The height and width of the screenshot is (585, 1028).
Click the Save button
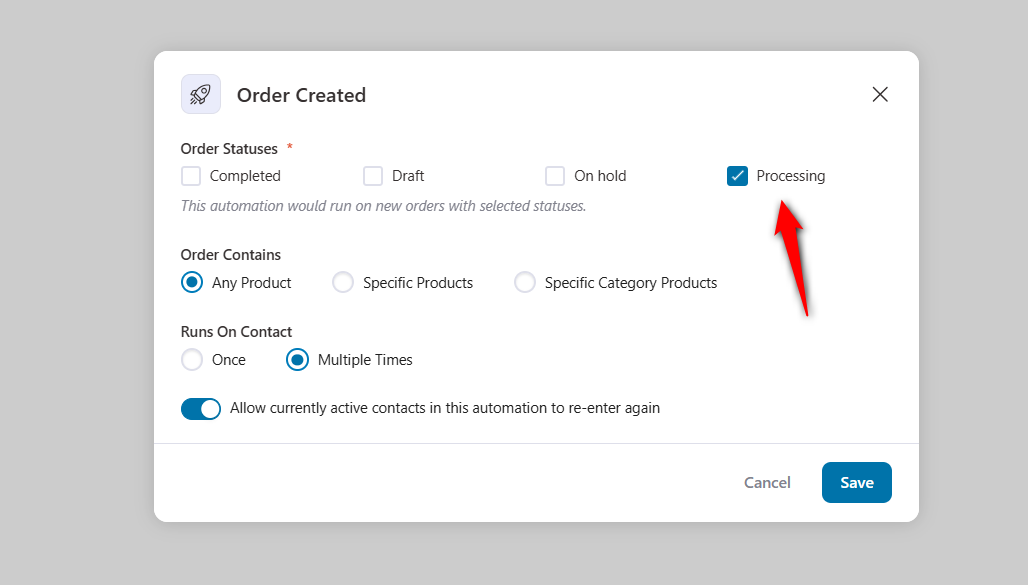point(856,482)
